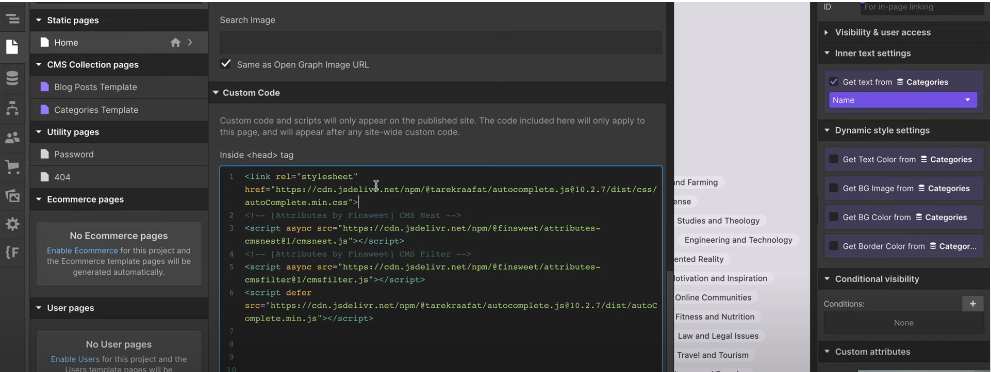The width and height of the screenshot is (991, 372).
Task: Enable Get BG Color from Categories
Action: (834, 217)
